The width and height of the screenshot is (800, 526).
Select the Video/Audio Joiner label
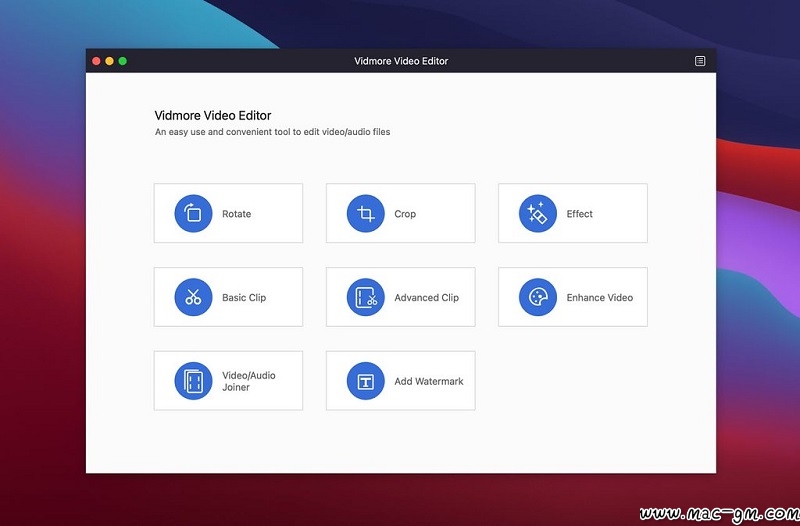(248, 381)
